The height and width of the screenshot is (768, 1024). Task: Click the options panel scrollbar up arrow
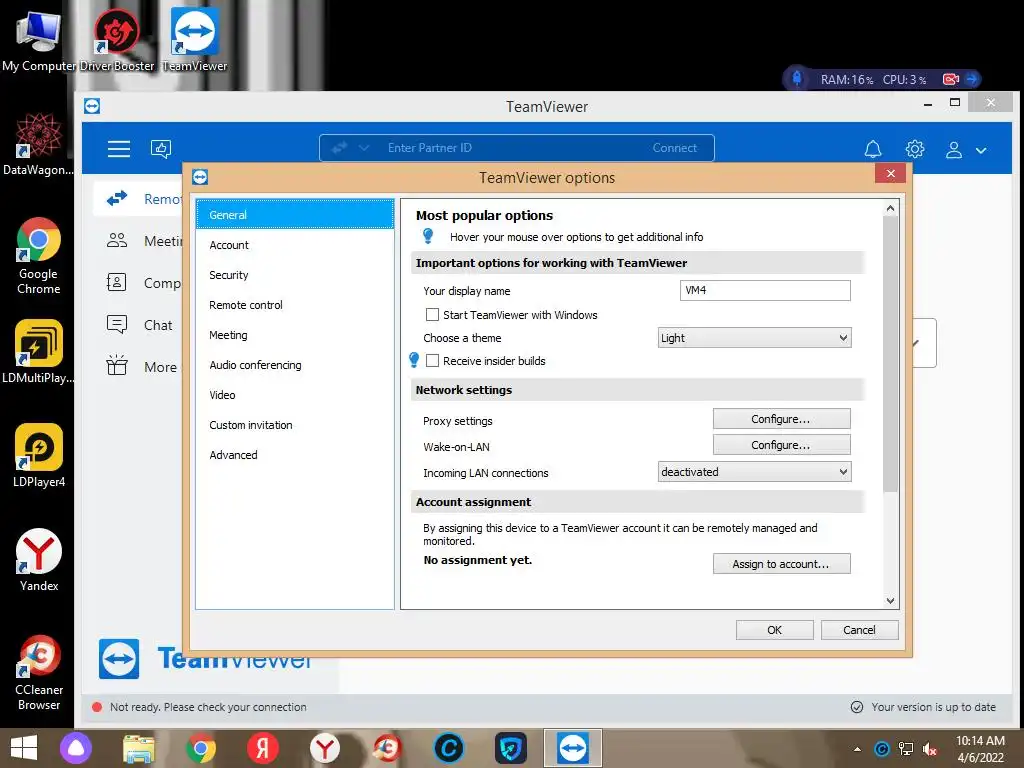pos(890,208)
